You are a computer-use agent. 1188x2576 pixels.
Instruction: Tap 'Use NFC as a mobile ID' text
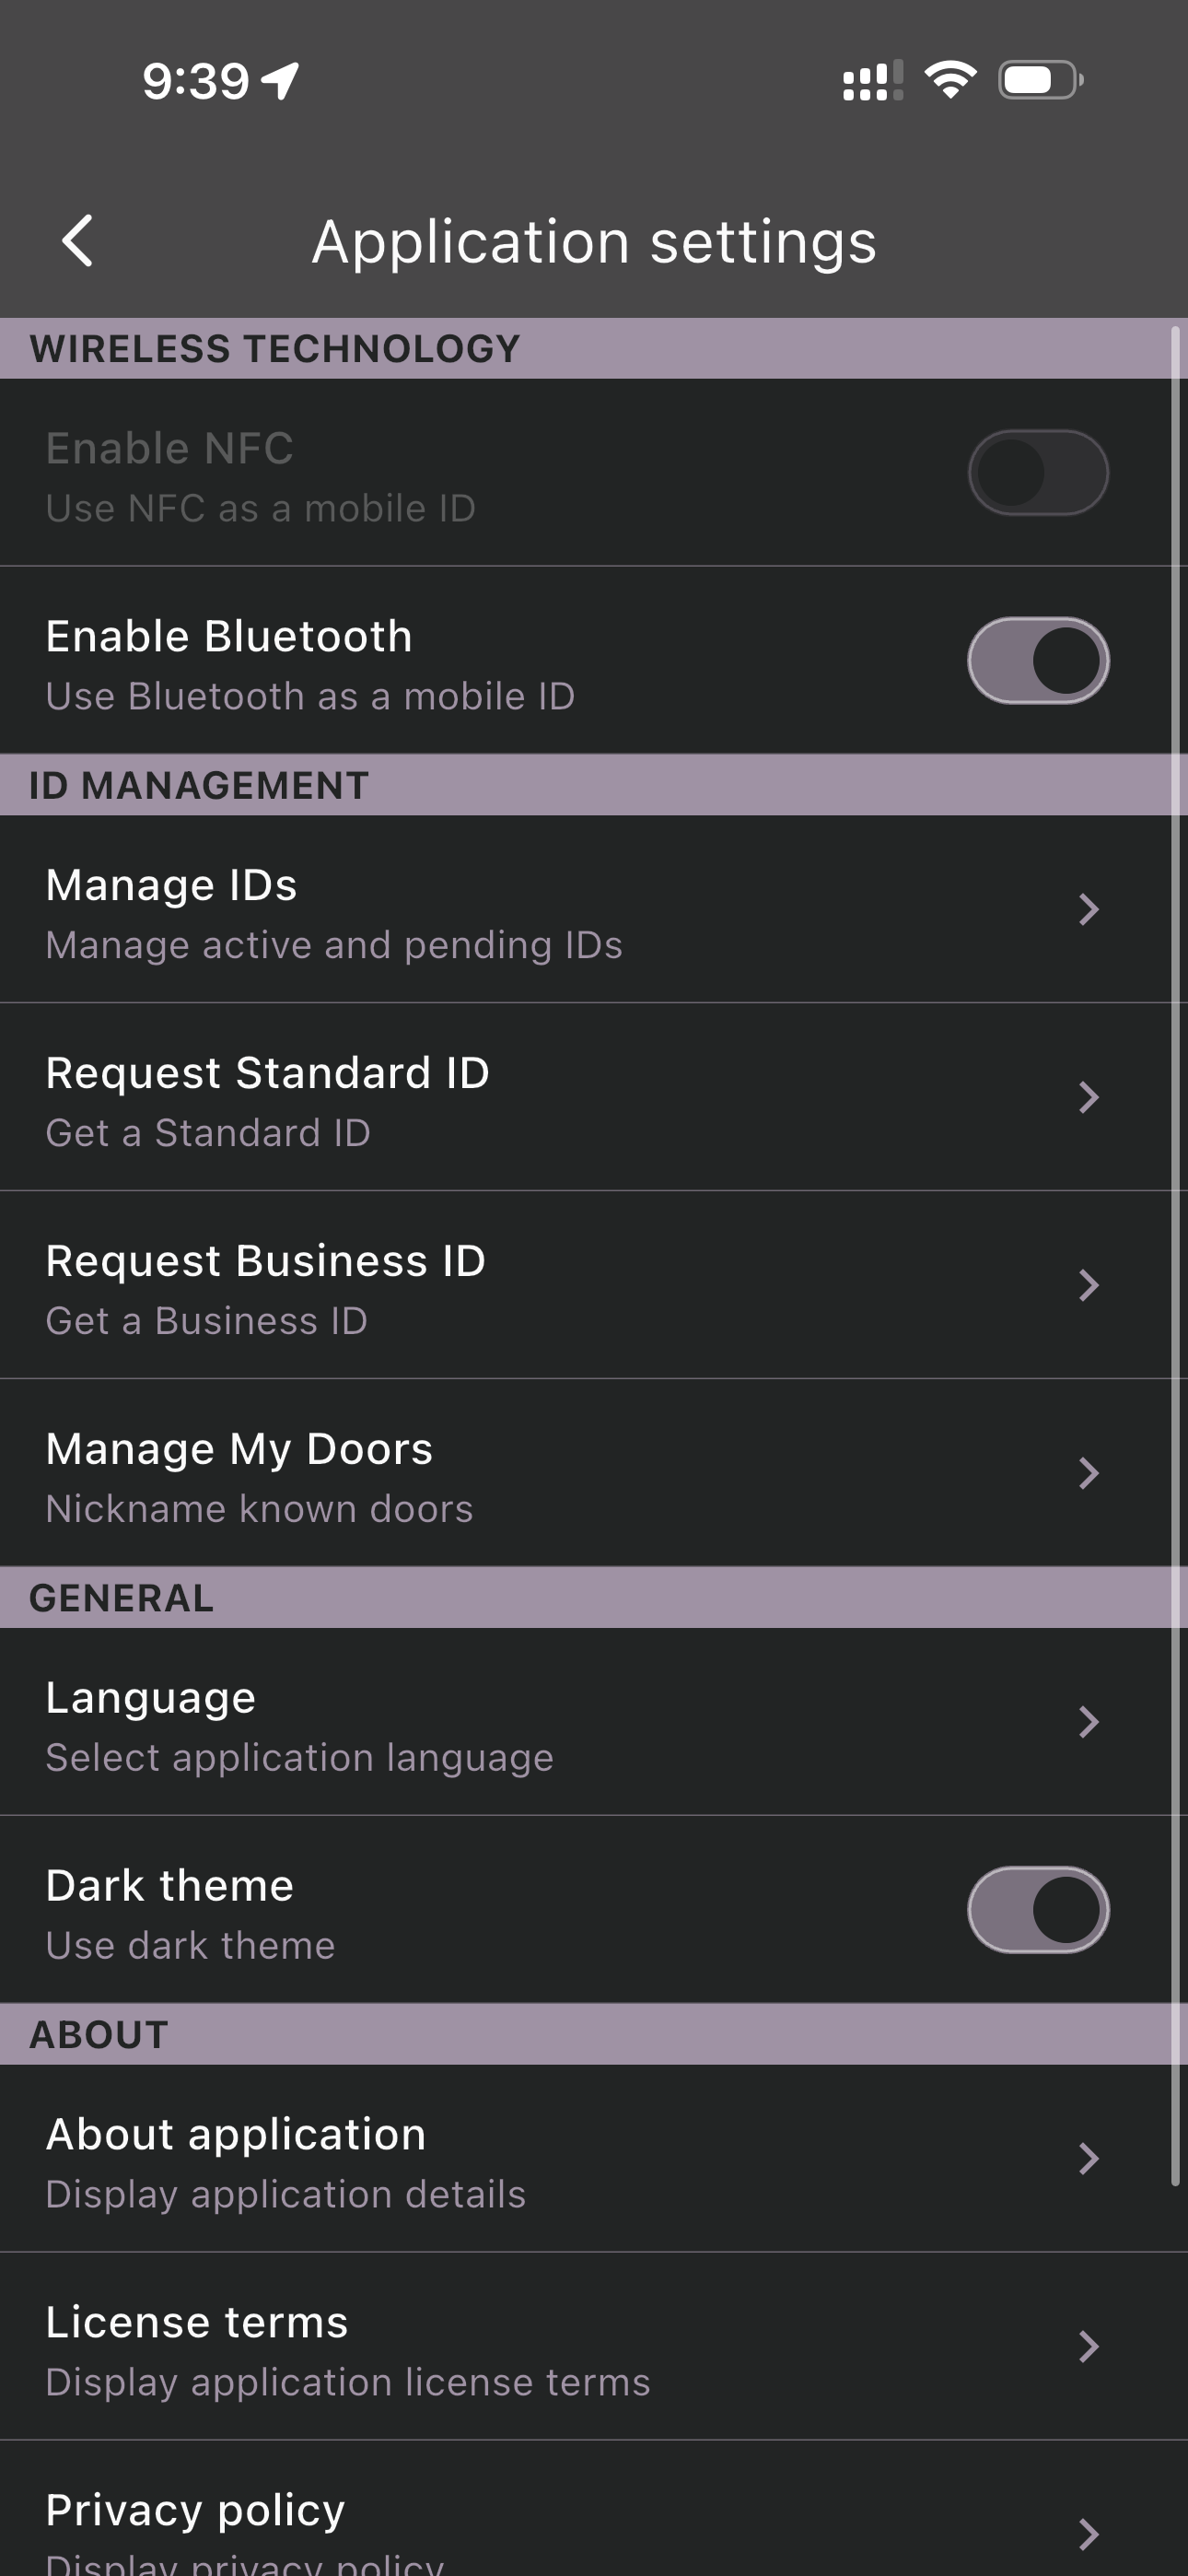pyautogui.click(x=260, y=508)
